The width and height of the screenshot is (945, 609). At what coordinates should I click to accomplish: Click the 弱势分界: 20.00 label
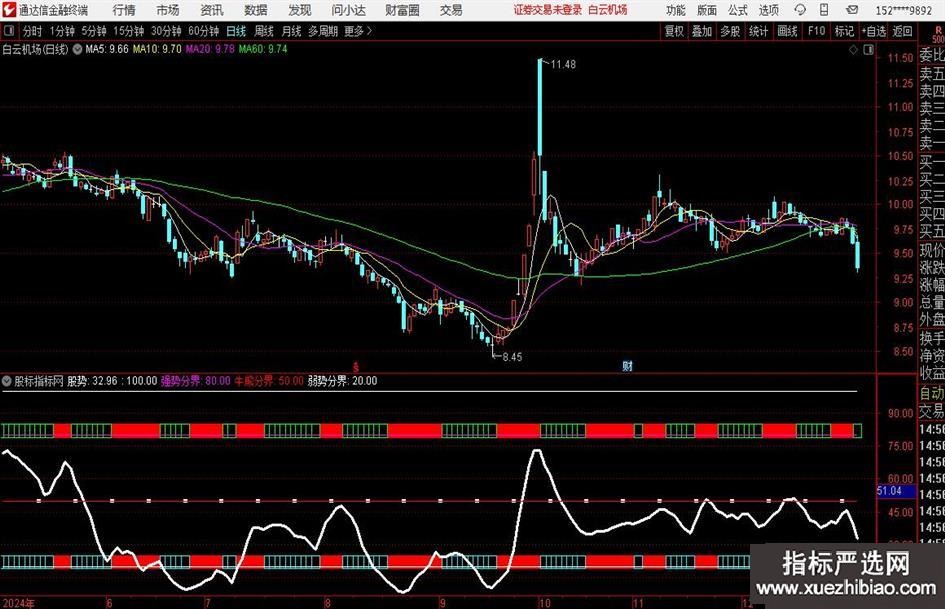[x=342, y=381]
